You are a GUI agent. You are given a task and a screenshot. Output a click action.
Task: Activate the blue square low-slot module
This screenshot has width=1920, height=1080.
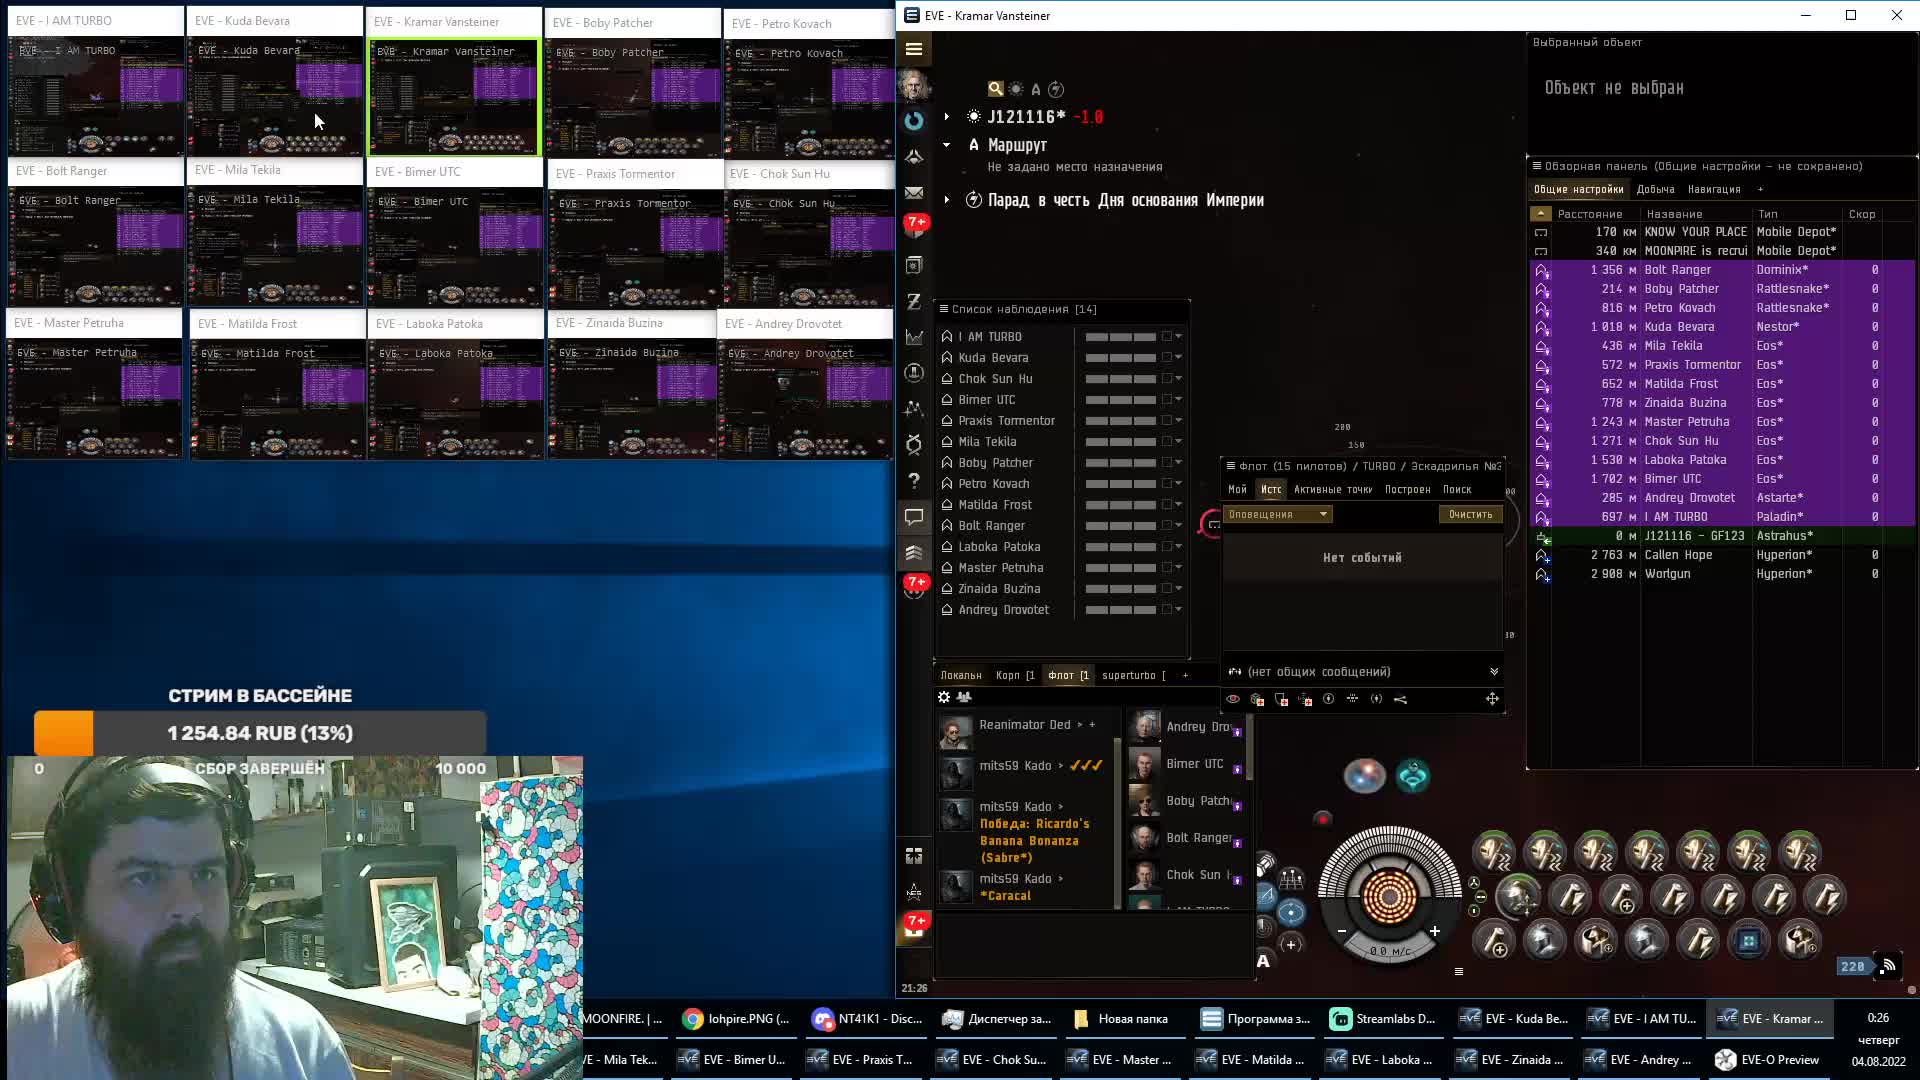point(1748,941)
